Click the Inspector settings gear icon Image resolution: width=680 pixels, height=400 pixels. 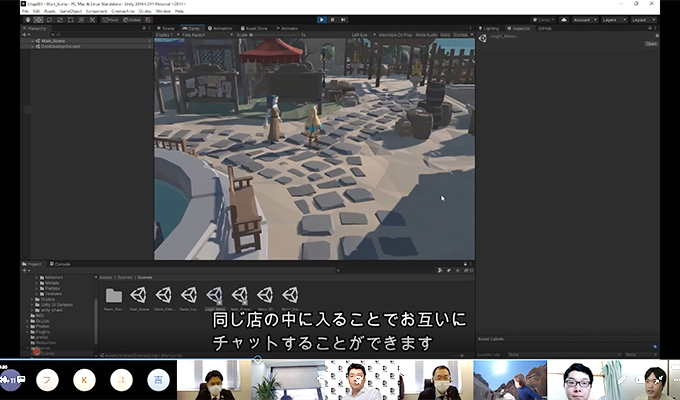coord(657,36)
